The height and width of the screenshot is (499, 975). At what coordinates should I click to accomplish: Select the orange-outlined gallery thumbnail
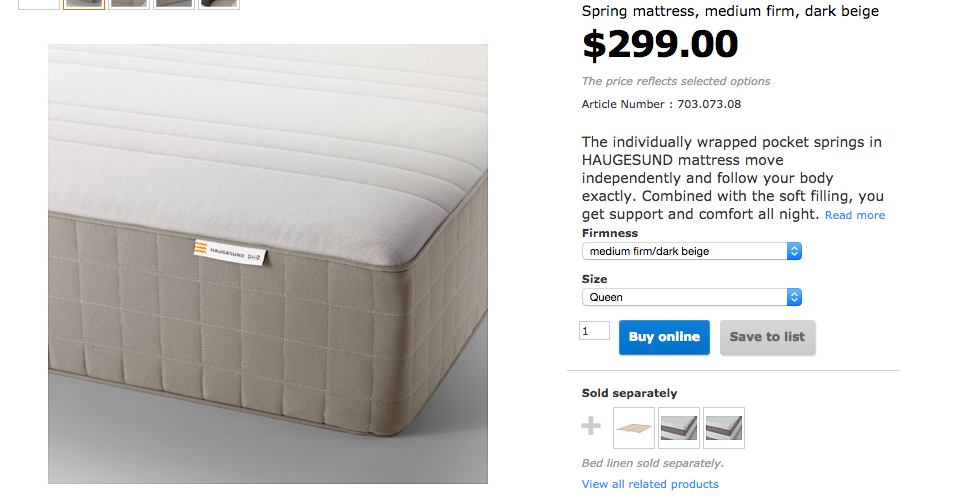click(x=84, y=4)
